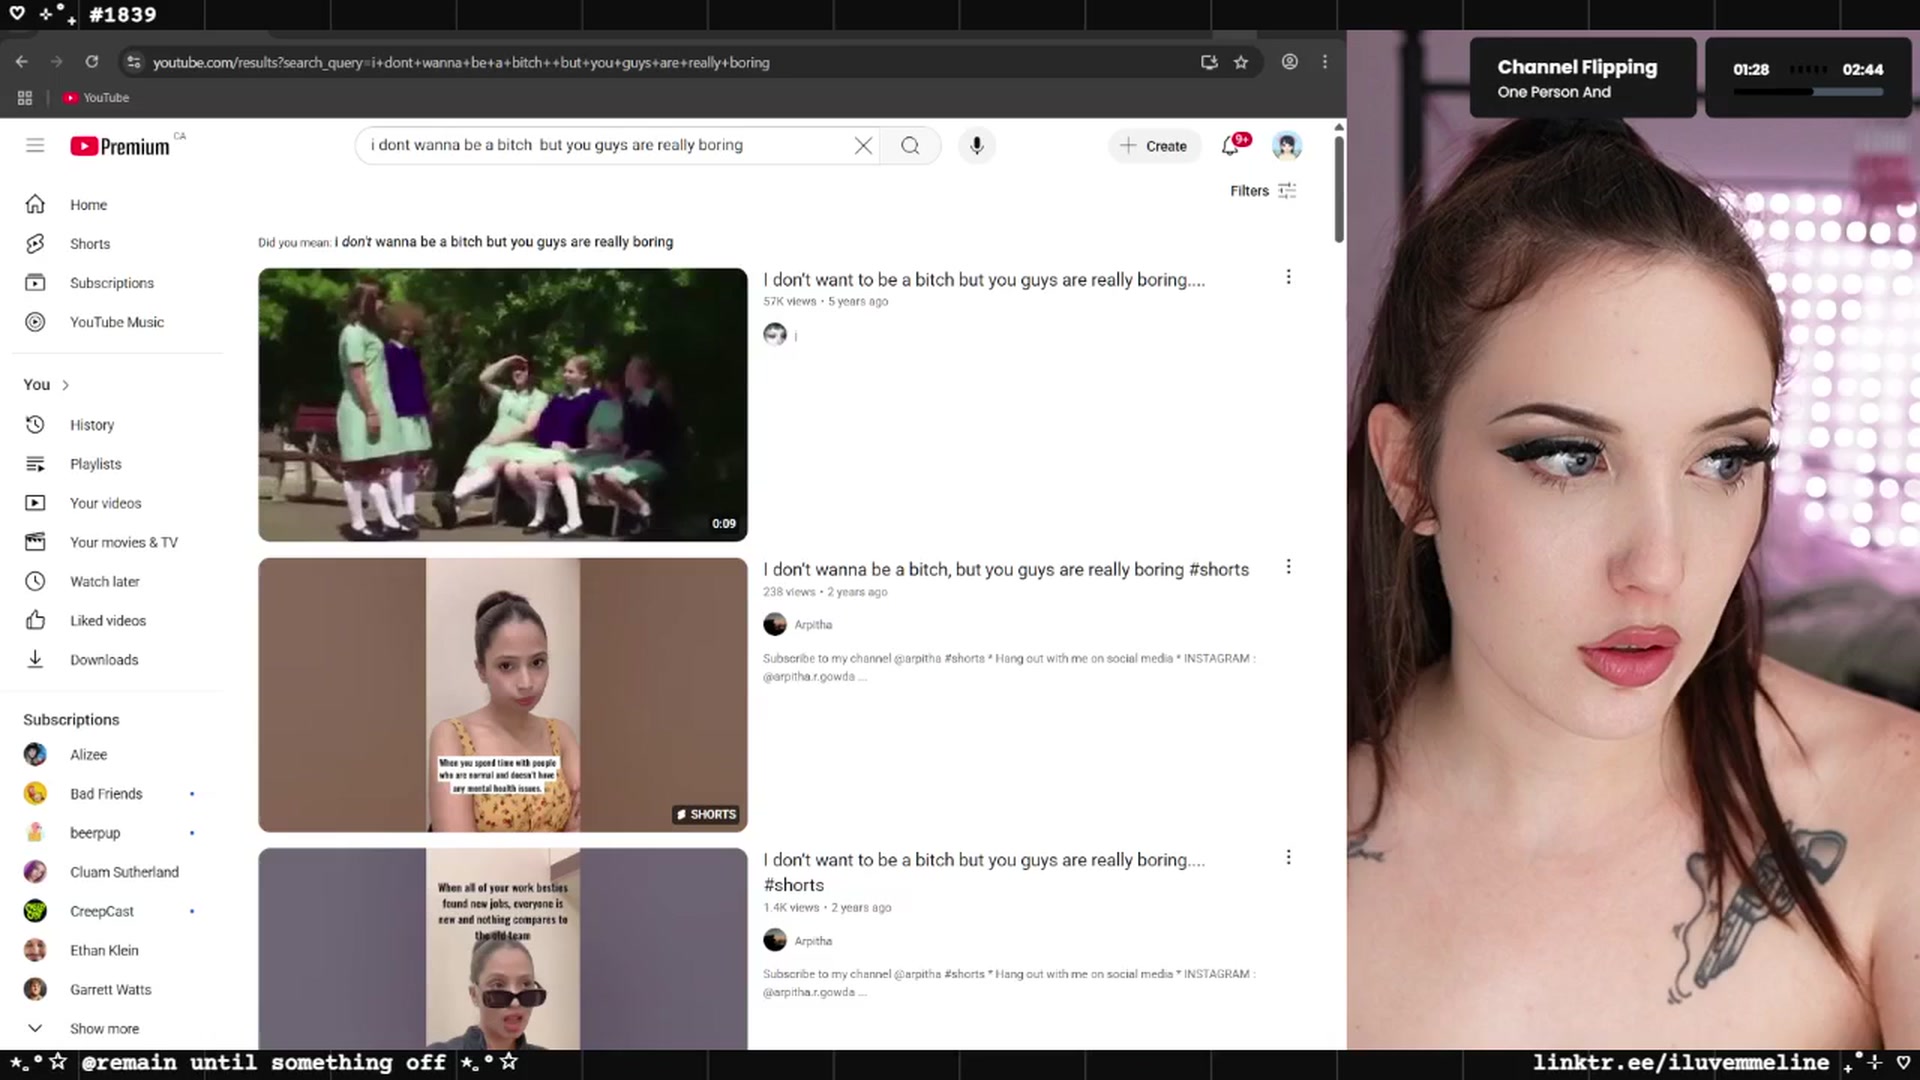Open options for the 57K views video
This screenshot has width=1920, height=1080.
pos(1288,277)
